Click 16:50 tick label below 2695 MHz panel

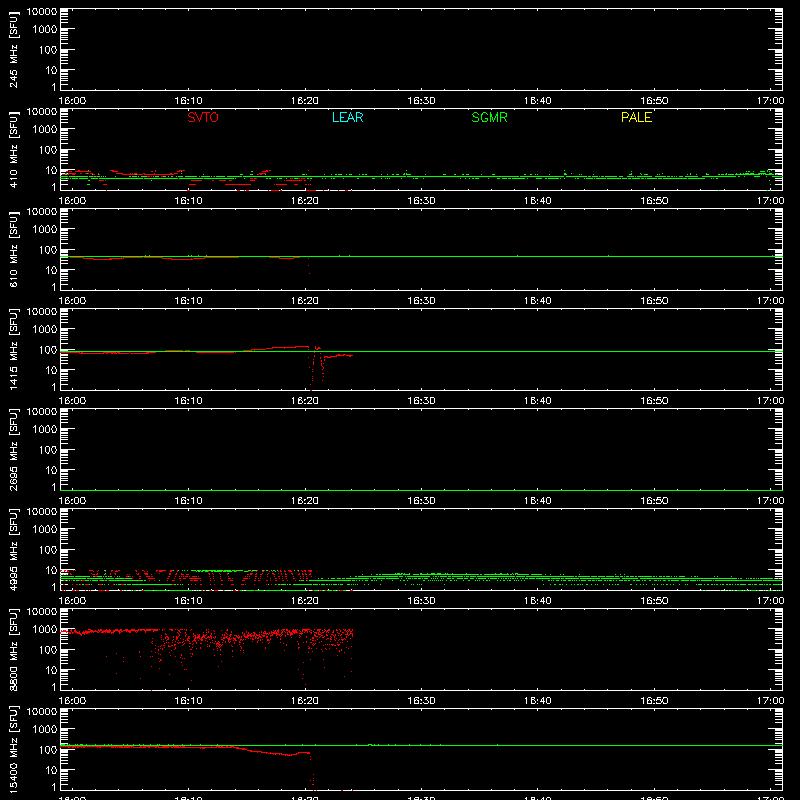(654, 501)
